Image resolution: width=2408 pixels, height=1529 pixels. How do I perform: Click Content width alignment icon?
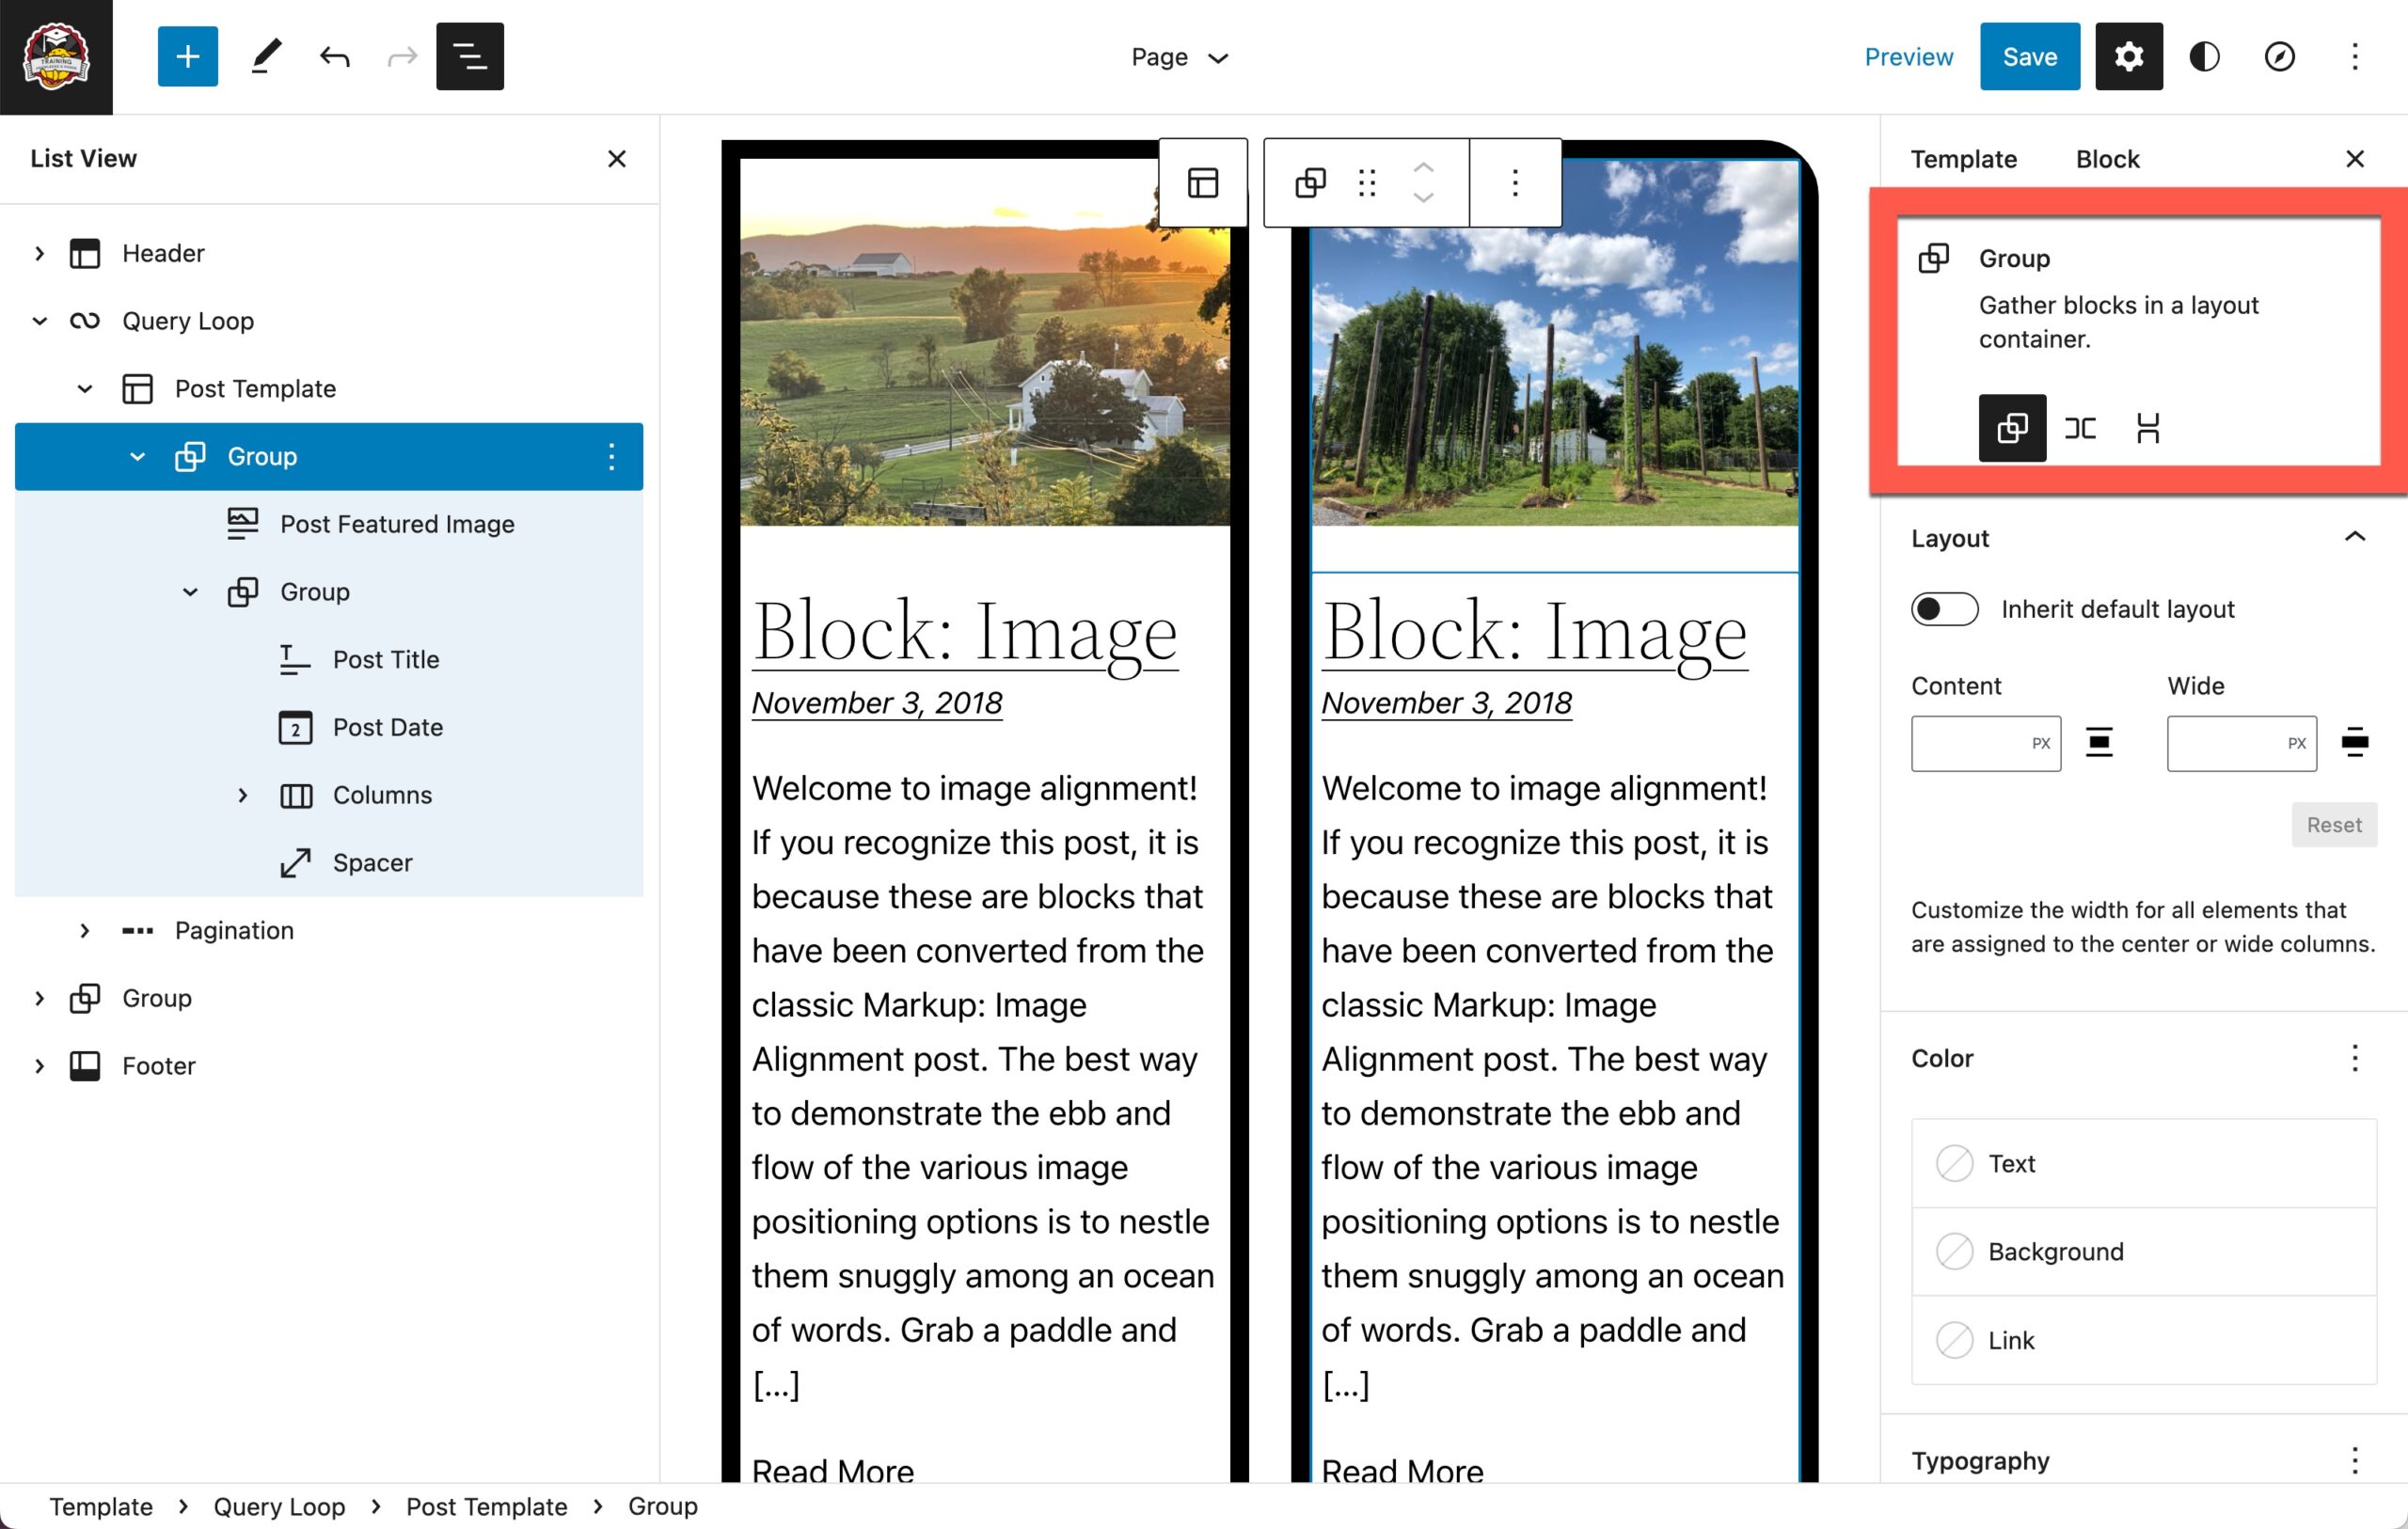click(2098, 743)
